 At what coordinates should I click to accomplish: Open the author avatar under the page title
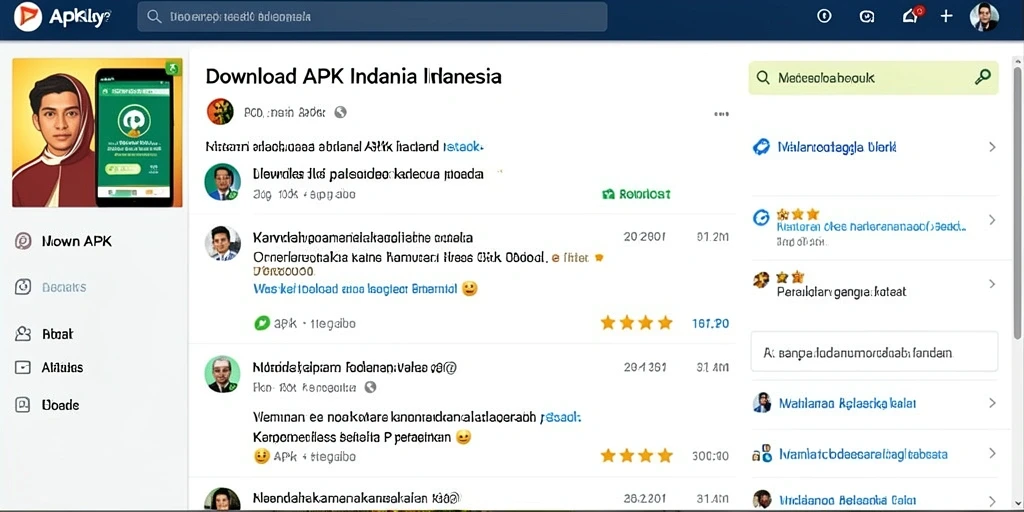click(220, 112)
